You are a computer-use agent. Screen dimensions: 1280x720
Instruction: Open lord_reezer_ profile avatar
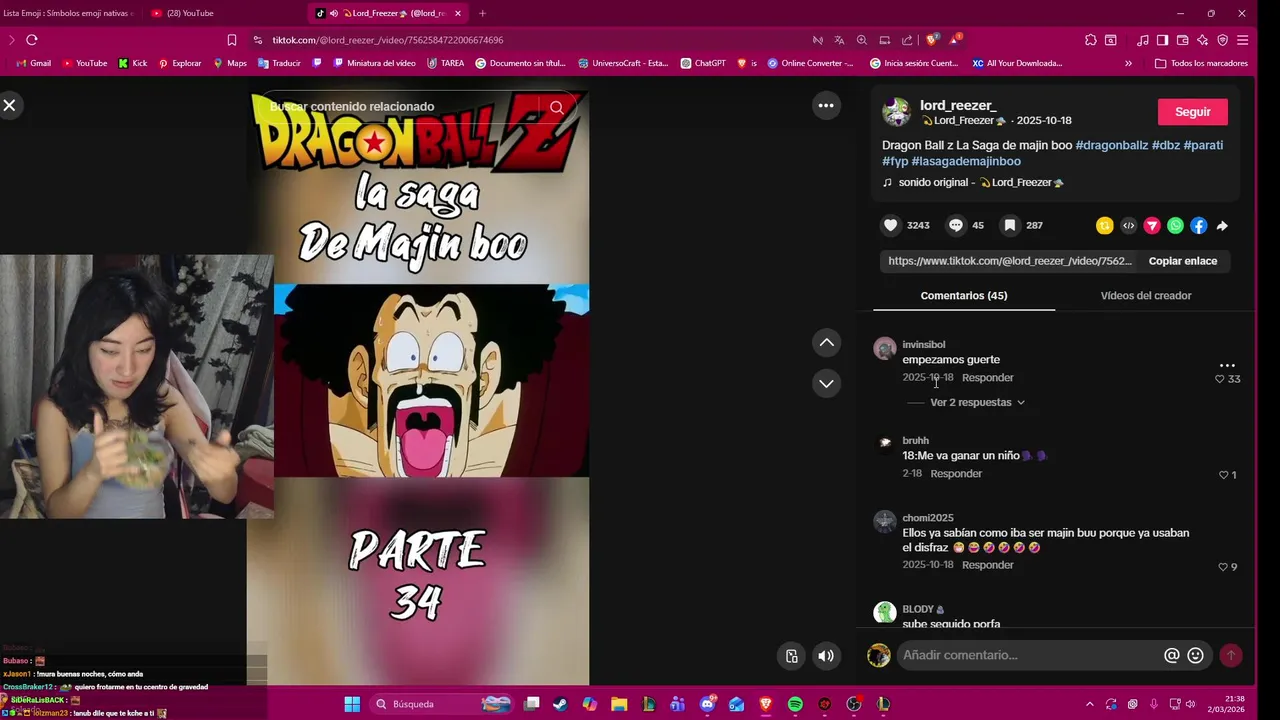click(896, 112)
